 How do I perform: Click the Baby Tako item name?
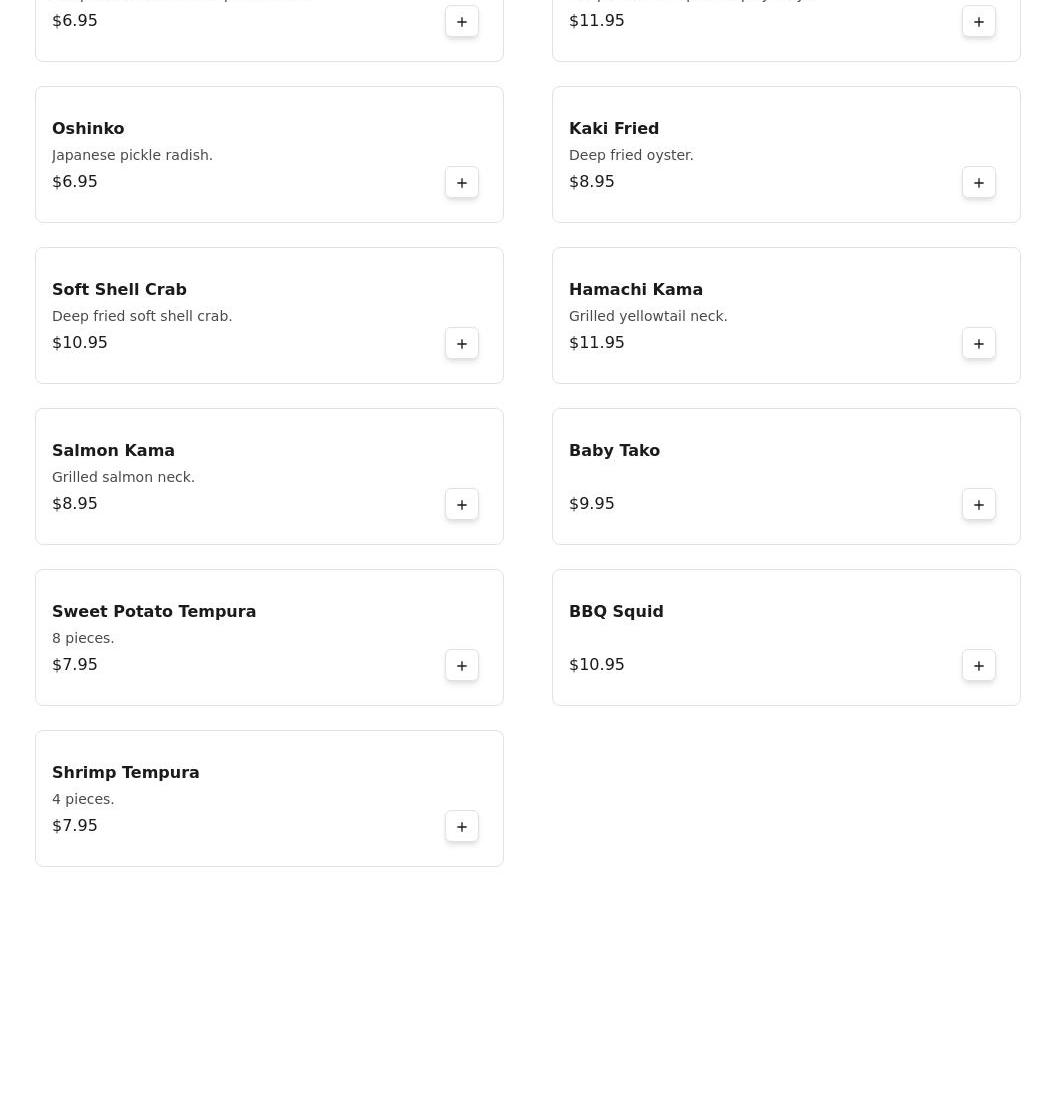[x=614, y=451]
